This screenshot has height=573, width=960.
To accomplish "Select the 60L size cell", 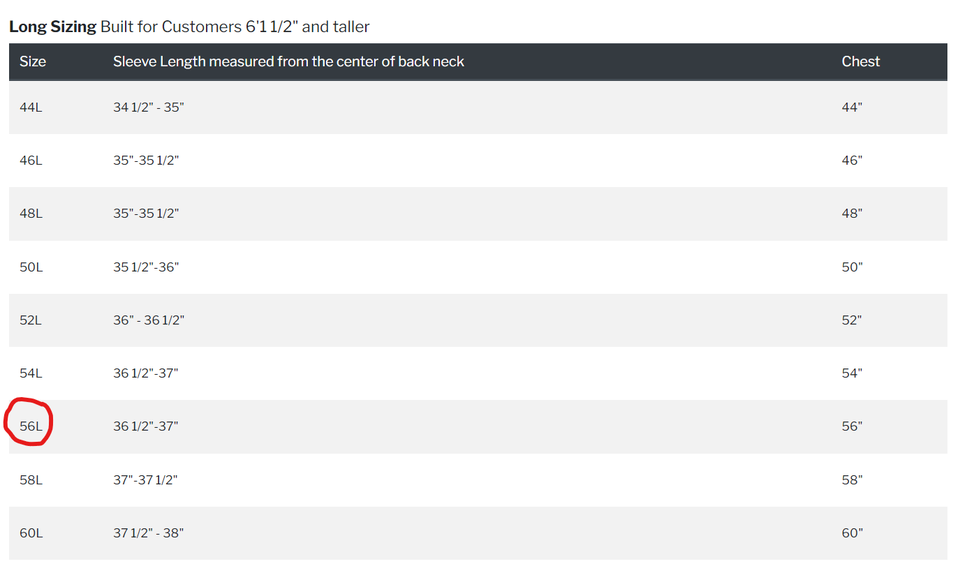I will [31, 533].
